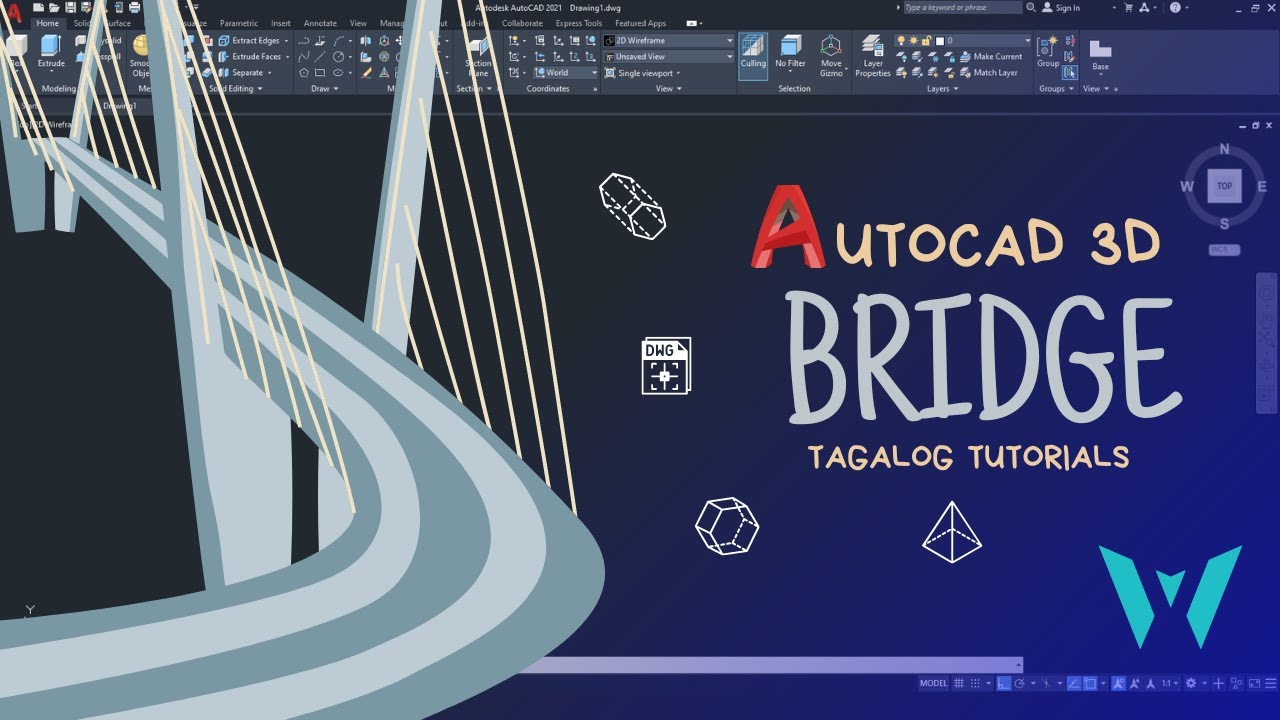This screenshot has height=720, width=1280.
Task: Click the Extract Edges tool
Action: 252,41
